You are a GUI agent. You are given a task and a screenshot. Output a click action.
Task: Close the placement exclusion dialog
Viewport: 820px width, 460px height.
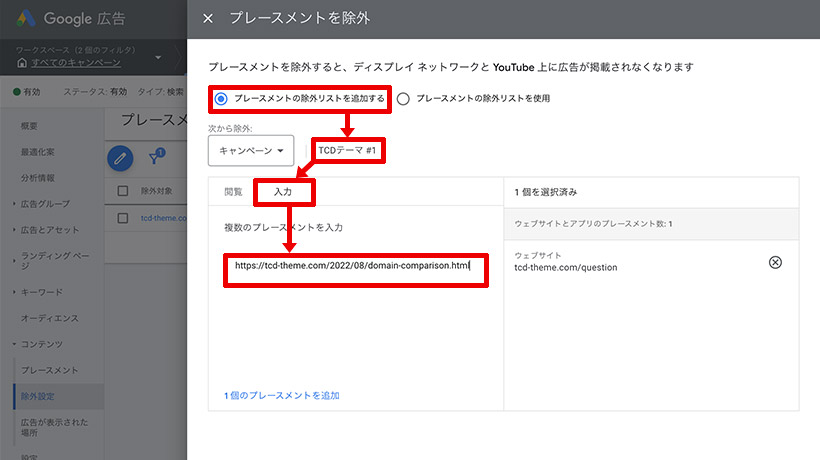(x=208, y=18)
